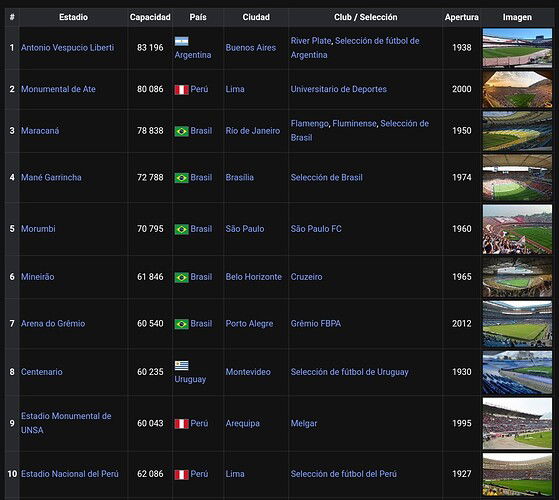
Task: Open the Morumbi stadium link
Action: pyautogui.click(x=38, y=229)
